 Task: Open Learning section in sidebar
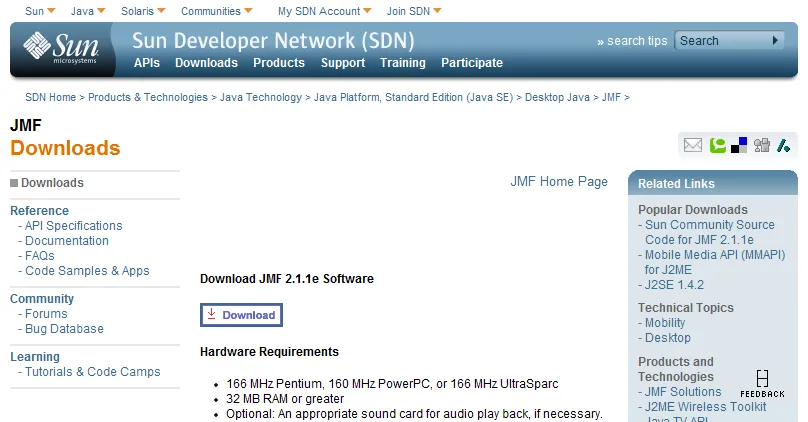(x=35, y=357)
